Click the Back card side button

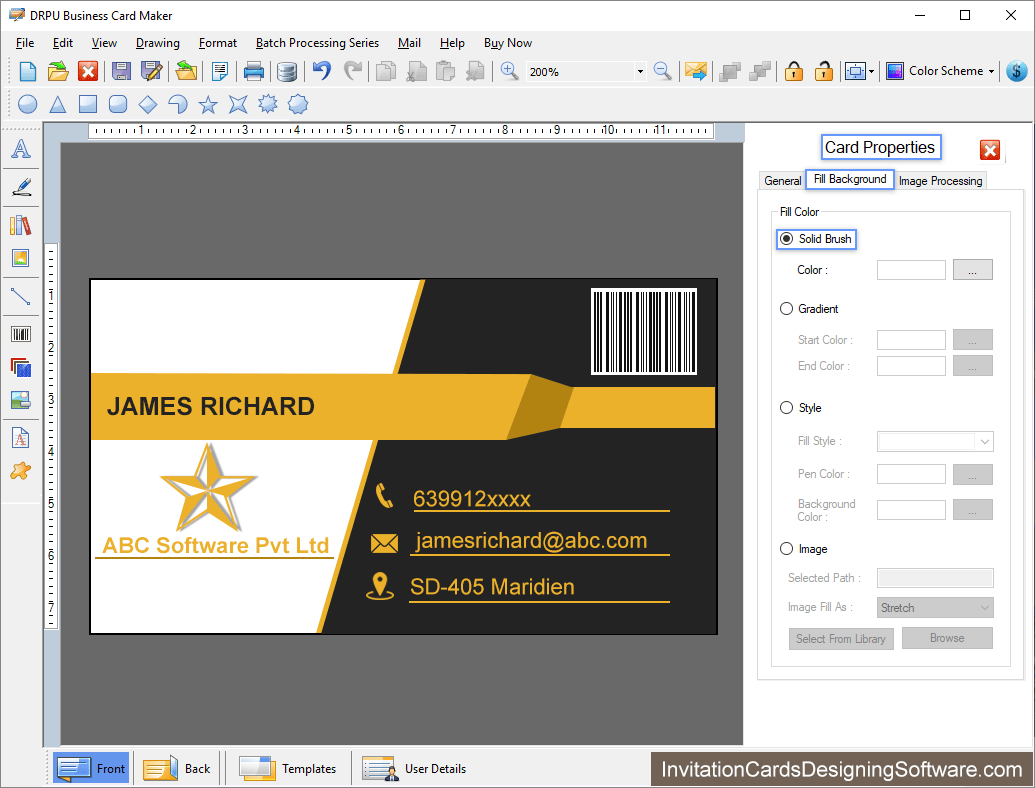tap(178, 768)
